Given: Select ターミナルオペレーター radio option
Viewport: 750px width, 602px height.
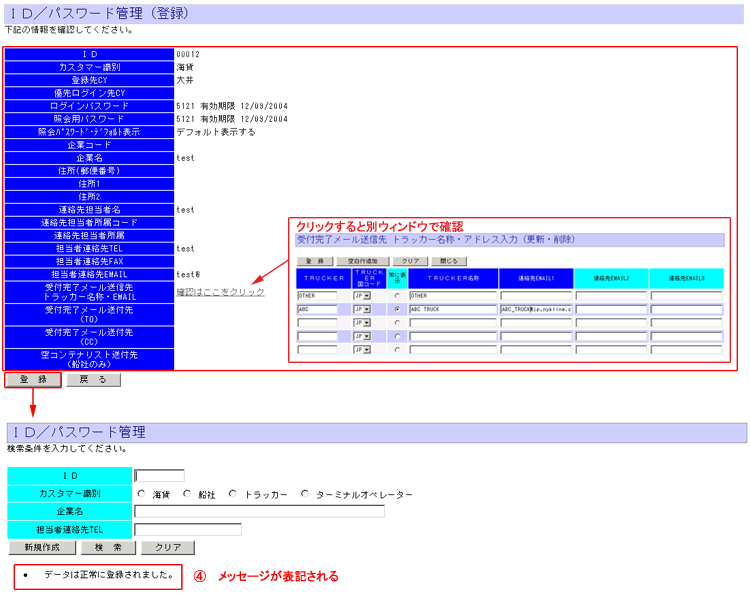Looking at the screenshot, I should pyautogui.click(x=305, y=494).
